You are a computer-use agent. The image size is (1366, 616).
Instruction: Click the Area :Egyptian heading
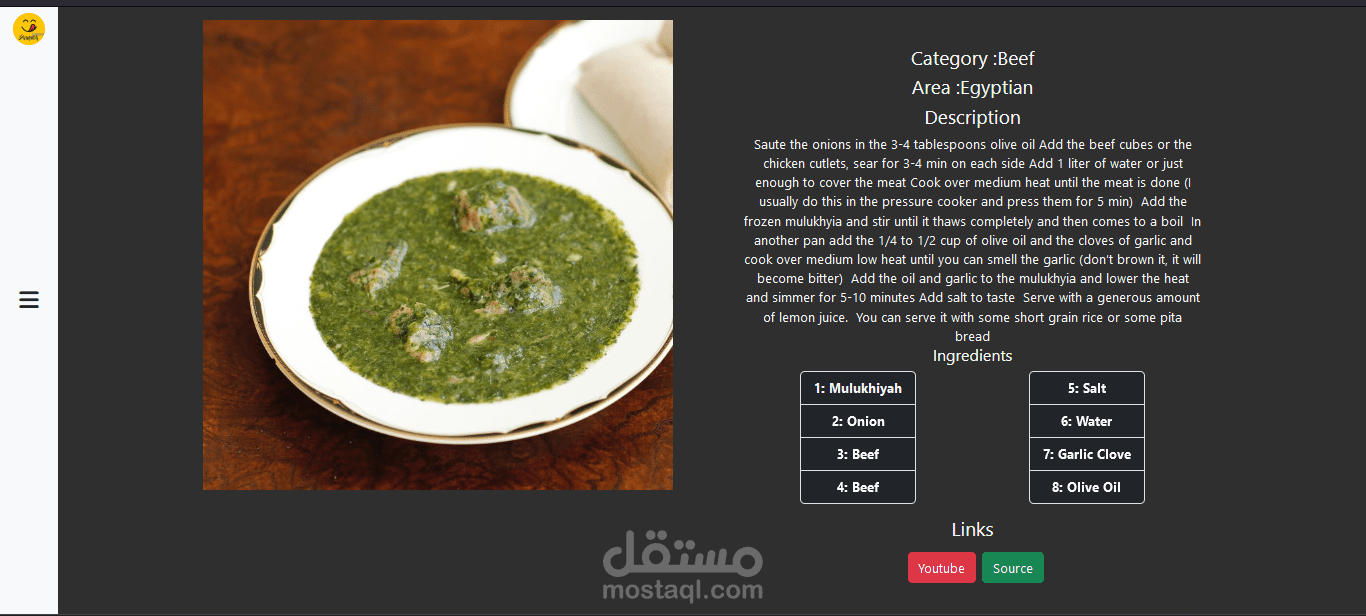click(972, 88)
